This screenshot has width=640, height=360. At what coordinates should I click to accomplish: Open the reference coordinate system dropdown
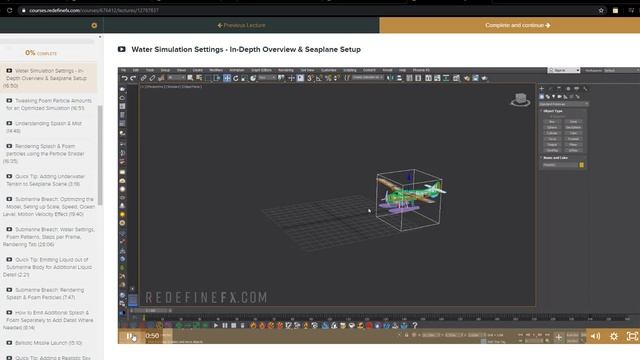[x=267, y=78]
